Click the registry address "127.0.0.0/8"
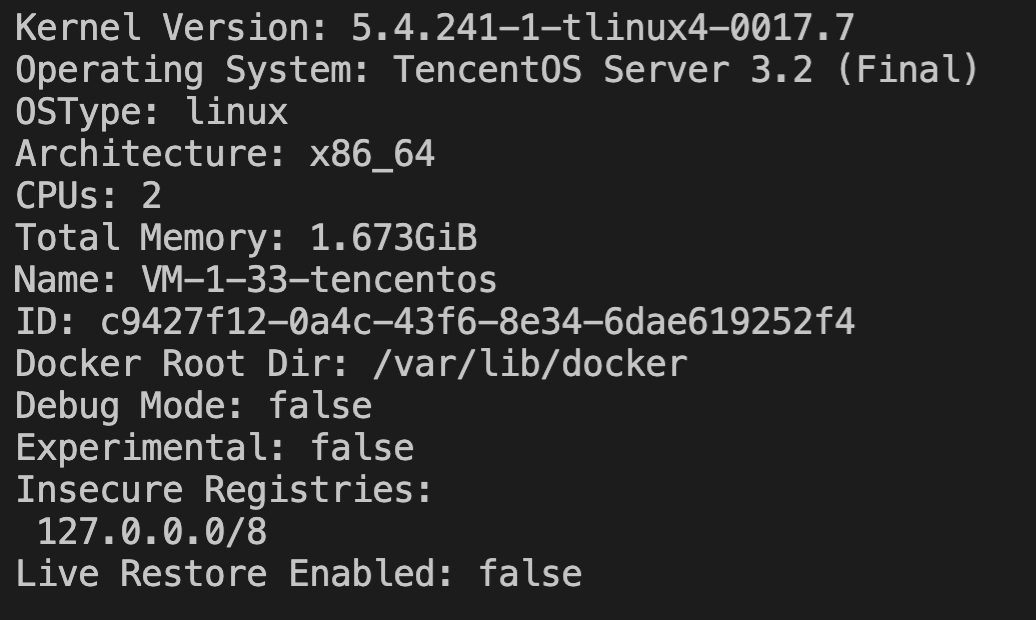The width and height of the screenshot is (1036, 620). click(x=151, y=532)
